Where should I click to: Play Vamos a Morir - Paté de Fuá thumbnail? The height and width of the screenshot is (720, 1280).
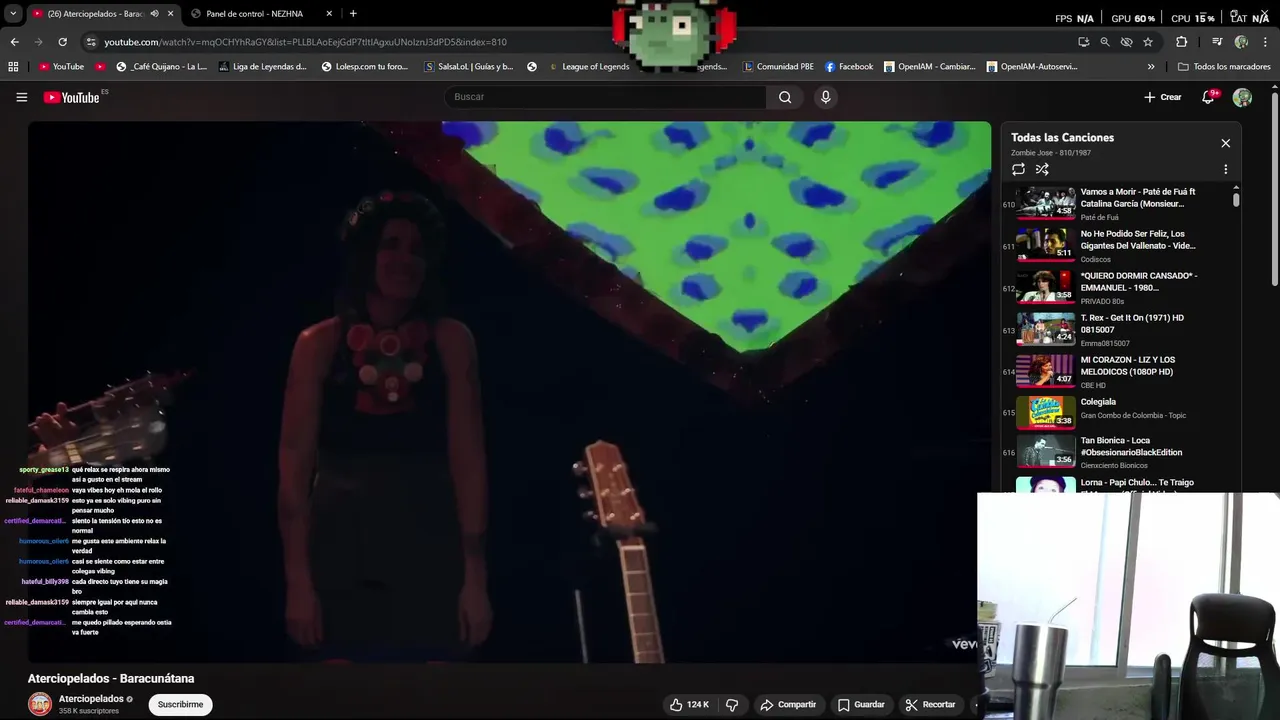(1046, 203)
